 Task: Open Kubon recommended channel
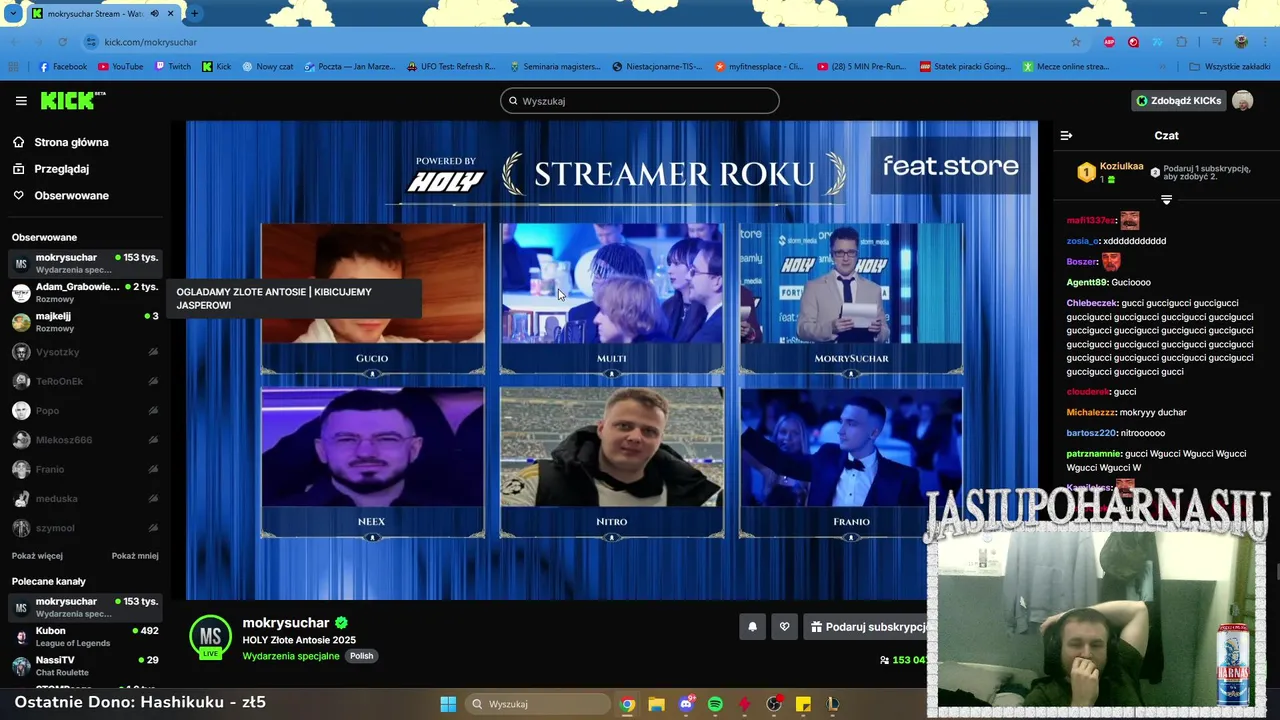(x=85, y=637)
